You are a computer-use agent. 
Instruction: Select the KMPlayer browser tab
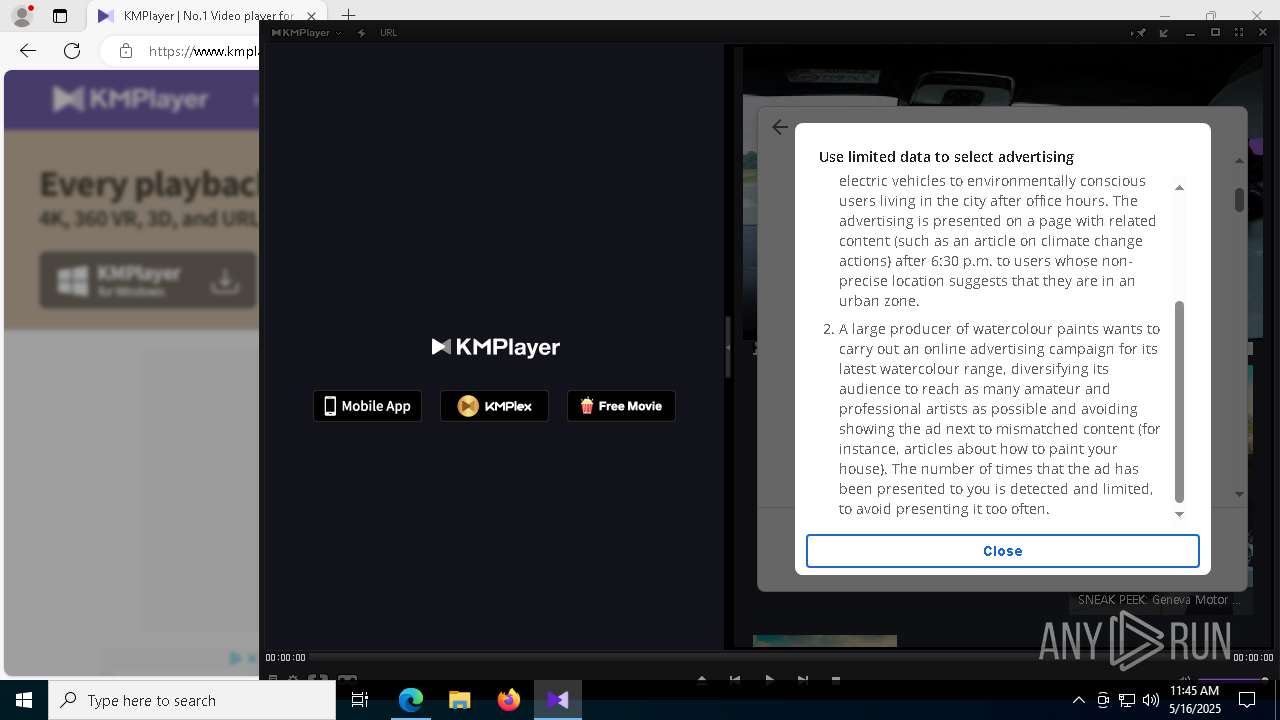(x=195, y=16)
